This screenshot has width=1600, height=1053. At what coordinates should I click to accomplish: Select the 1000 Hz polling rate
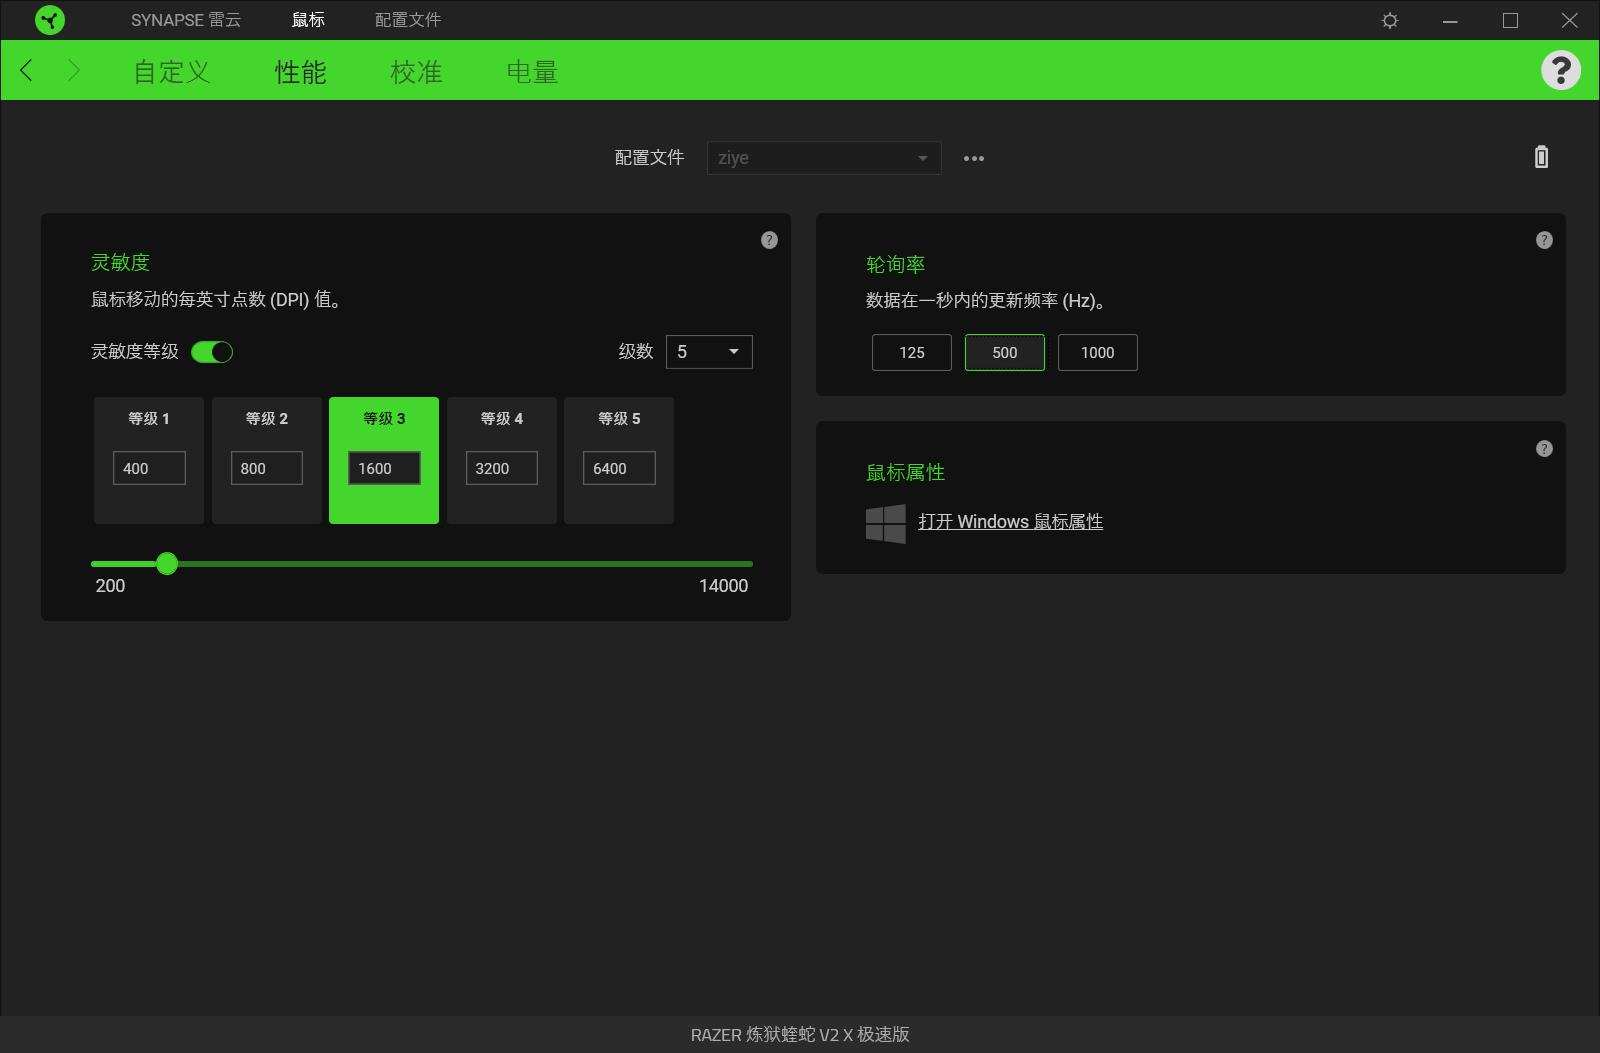[x=1097, y=352]
